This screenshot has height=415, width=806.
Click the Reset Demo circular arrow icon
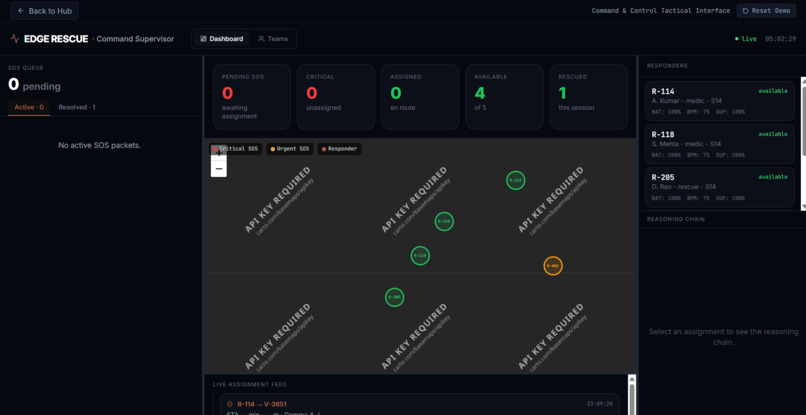tap(745, 11)
